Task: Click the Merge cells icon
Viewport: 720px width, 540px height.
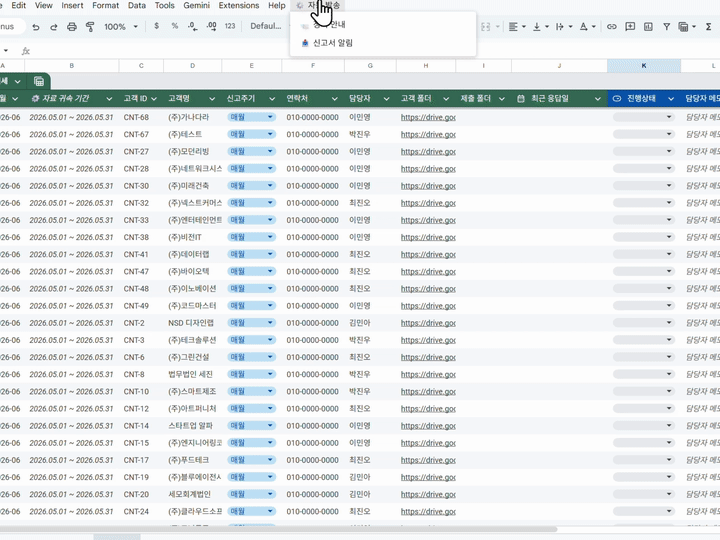Action: (485, 27)
